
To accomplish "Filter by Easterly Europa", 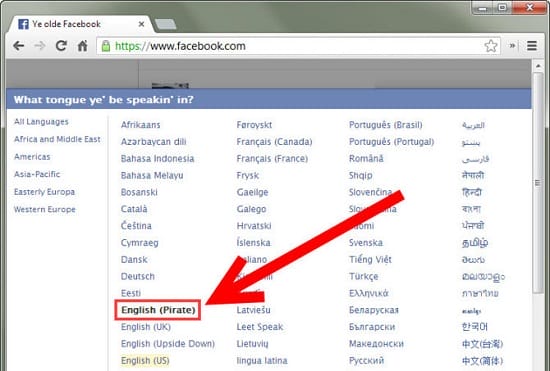I will [x=45, y=192].
